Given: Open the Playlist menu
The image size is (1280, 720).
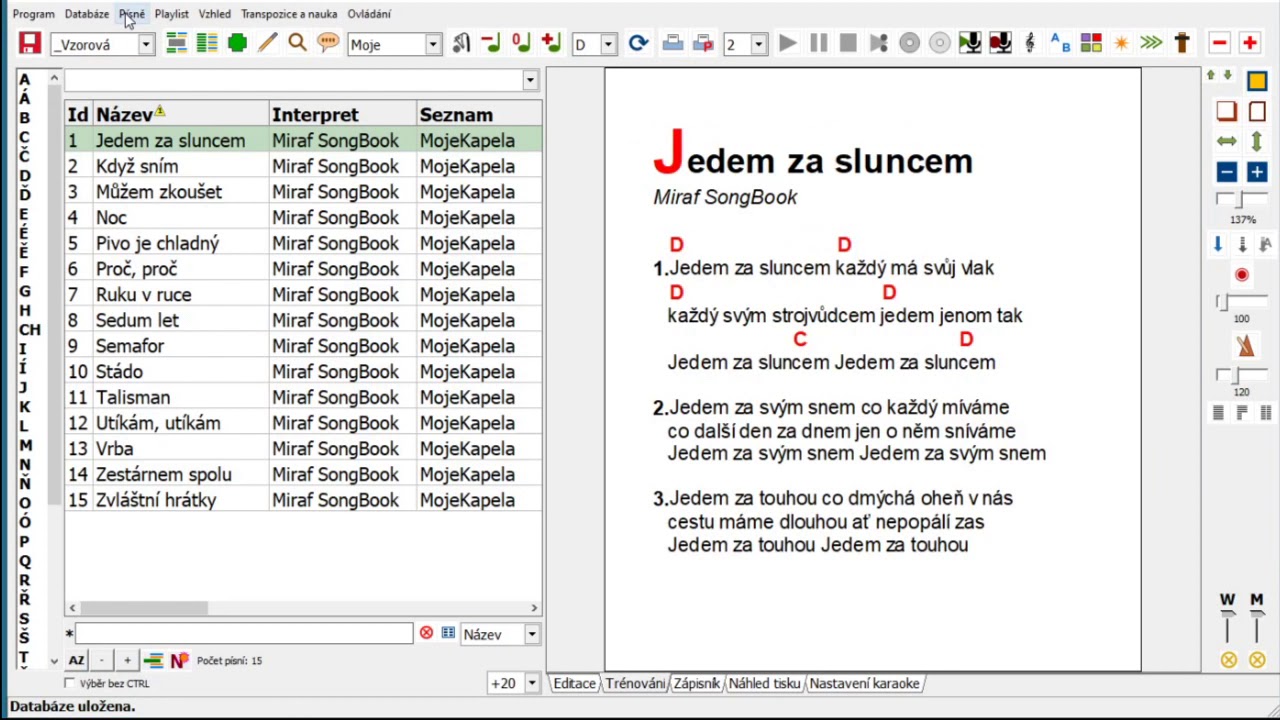Looking at the screenshot, I should (171, 14).
